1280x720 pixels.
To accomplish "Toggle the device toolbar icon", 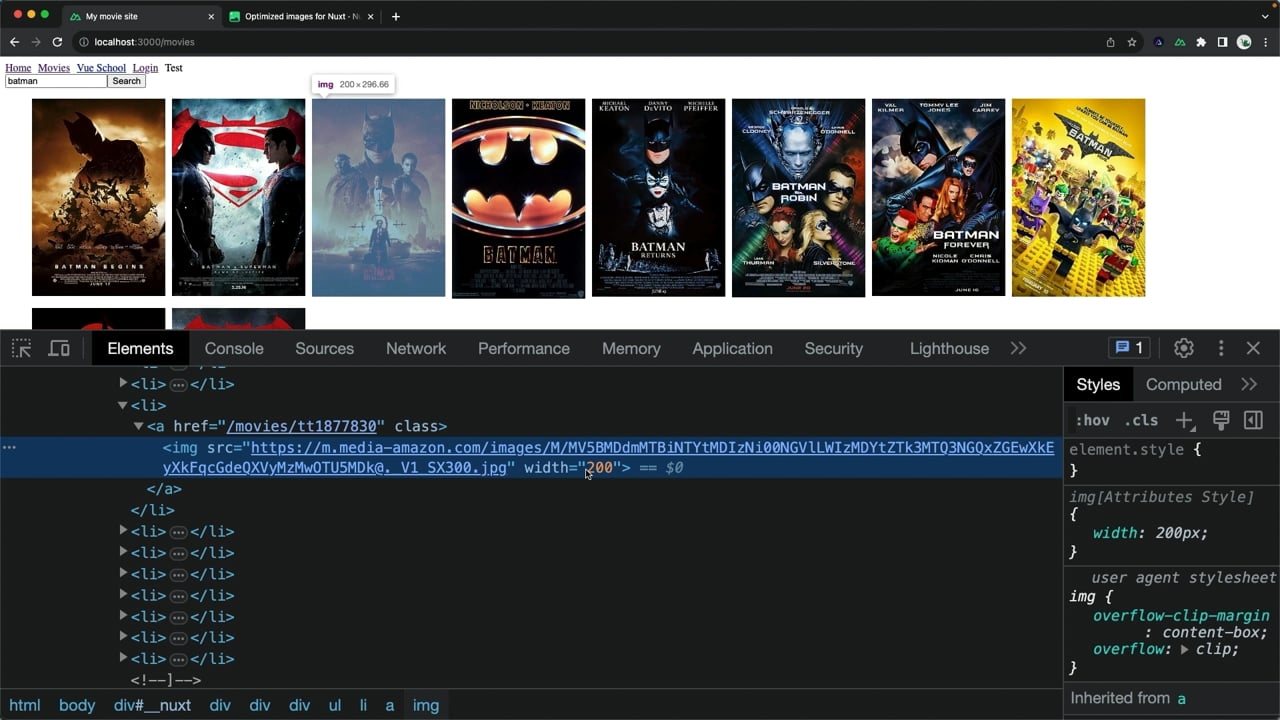I will [59, 348].
